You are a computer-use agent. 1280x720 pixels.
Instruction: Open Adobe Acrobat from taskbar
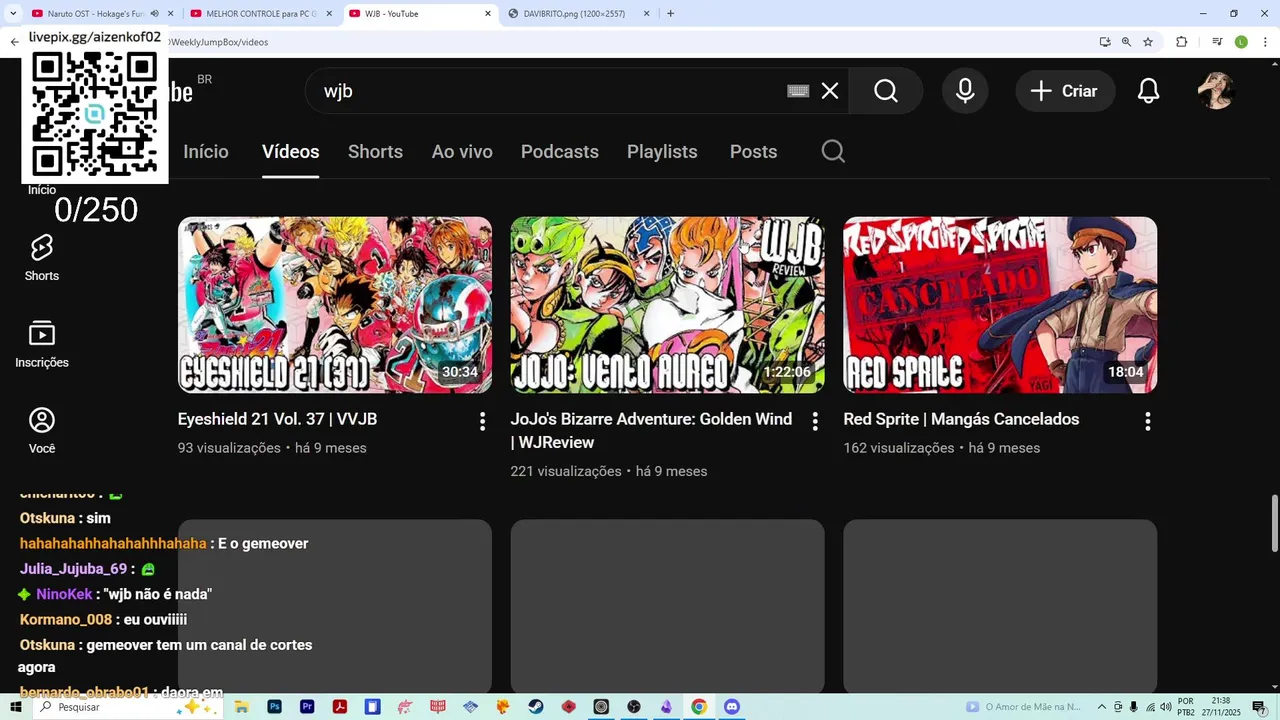tap(340, 707)
